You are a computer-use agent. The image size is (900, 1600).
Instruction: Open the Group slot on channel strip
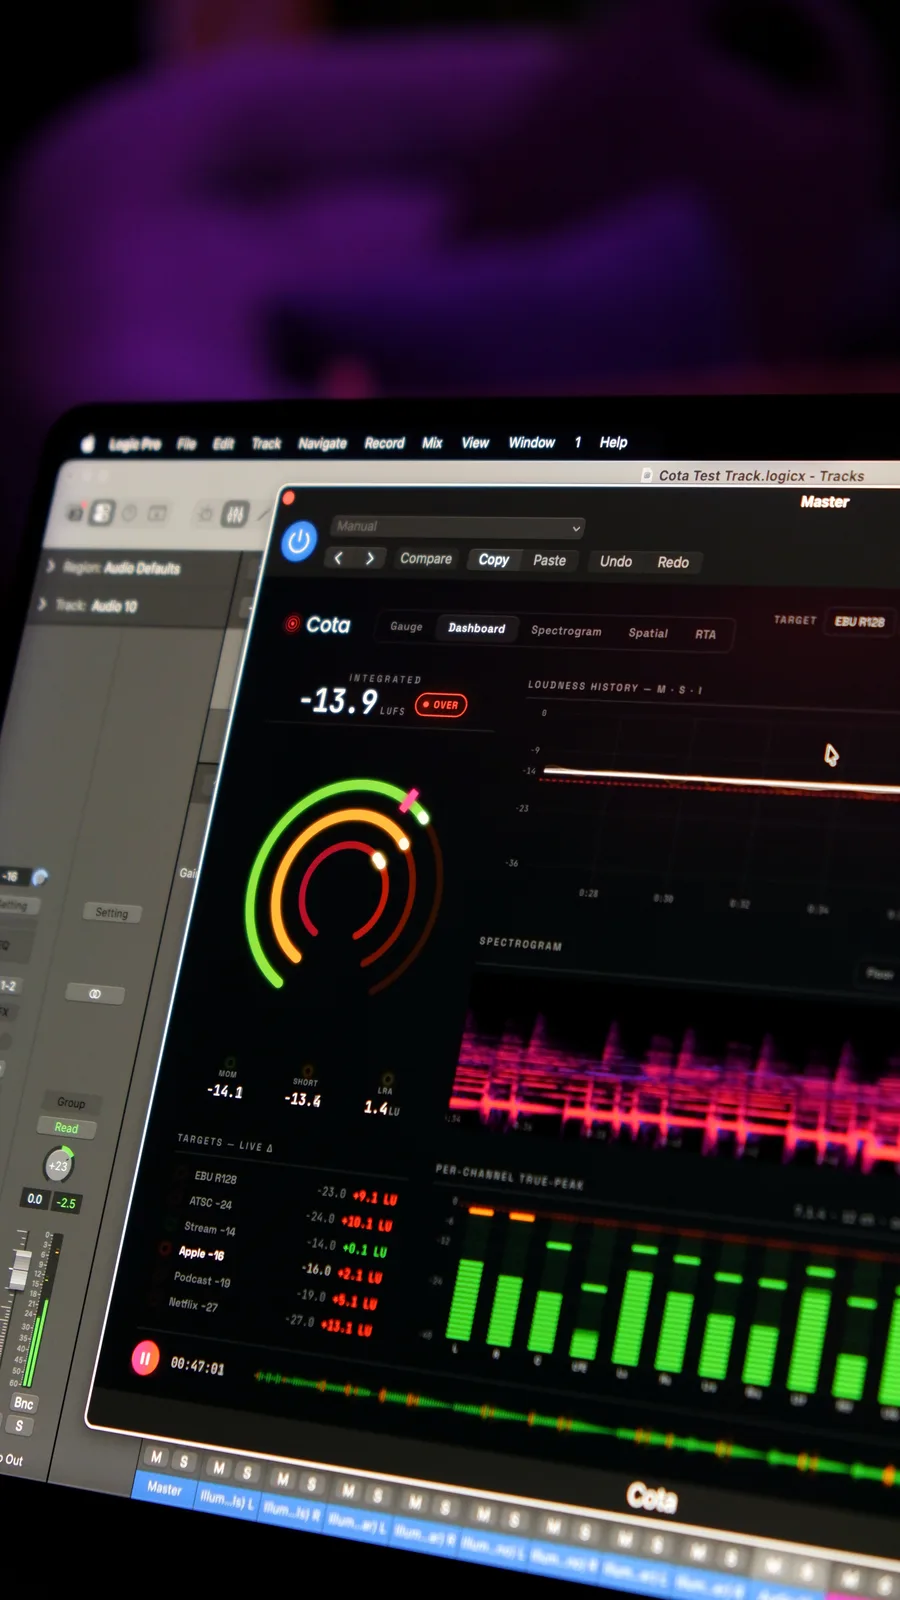click(x=71, y=1102)
